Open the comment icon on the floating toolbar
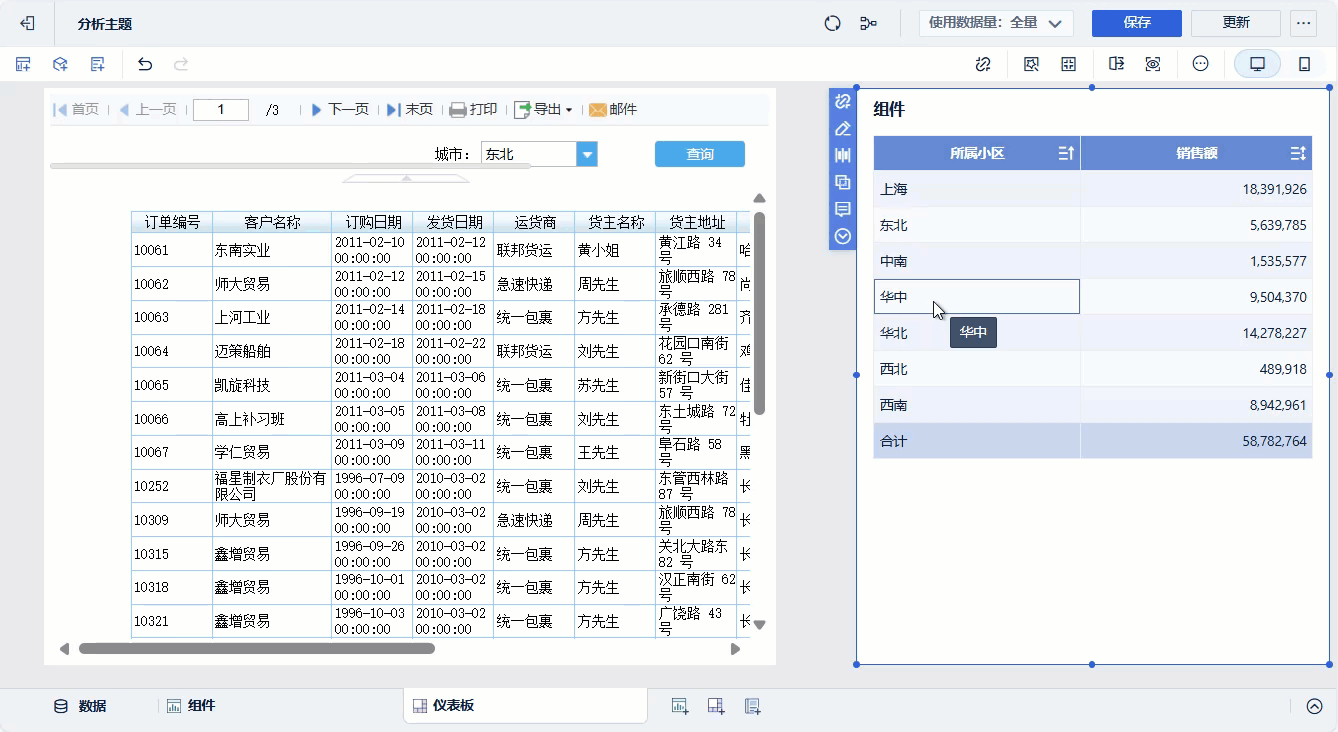 842,209
